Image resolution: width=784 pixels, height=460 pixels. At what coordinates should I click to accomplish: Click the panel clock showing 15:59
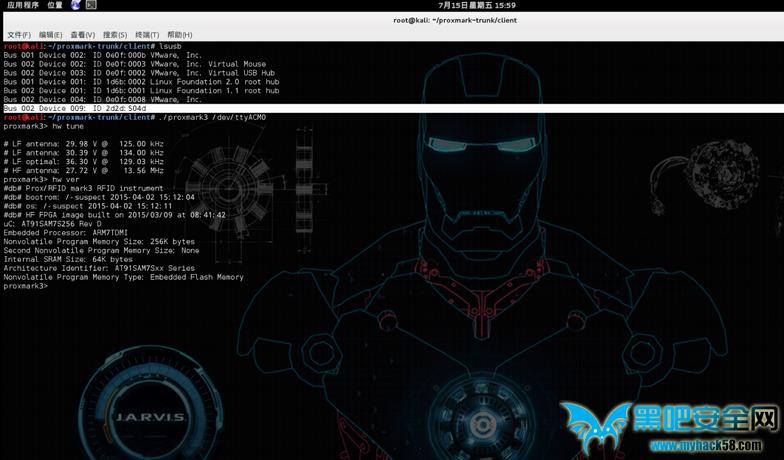(476, 5)
